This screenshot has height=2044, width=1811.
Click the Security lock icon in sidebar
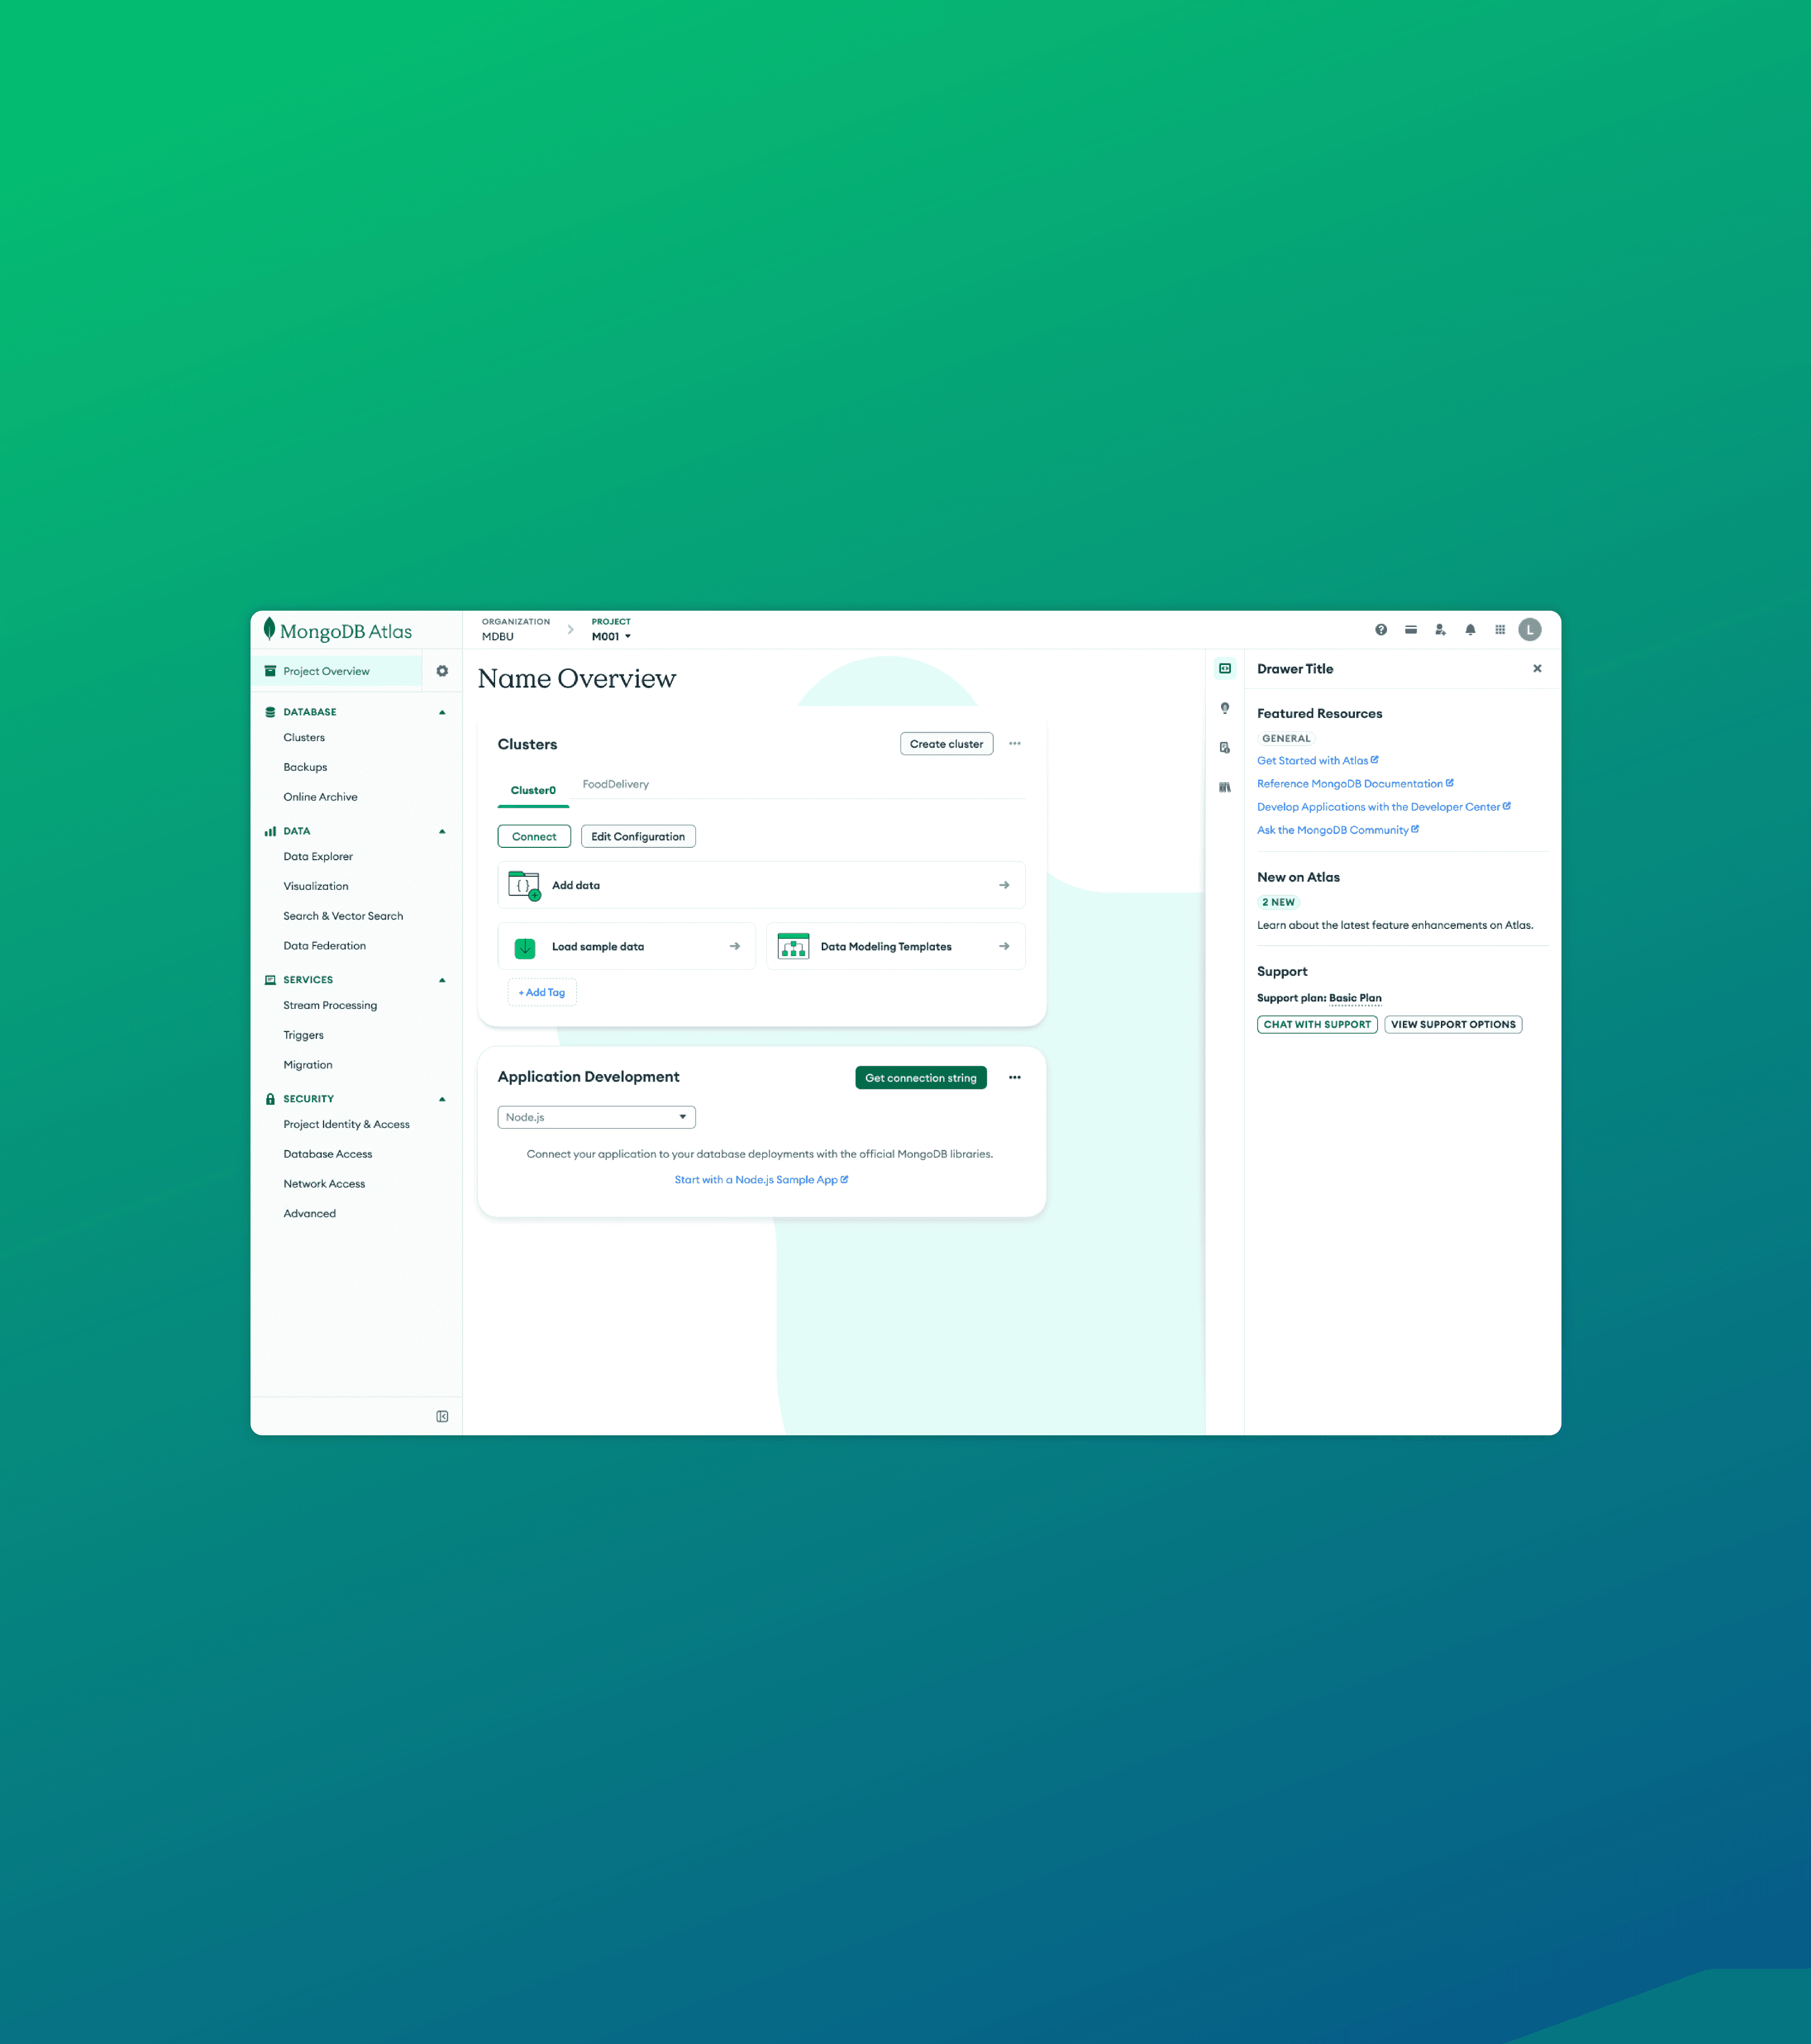pos(270,1099)
